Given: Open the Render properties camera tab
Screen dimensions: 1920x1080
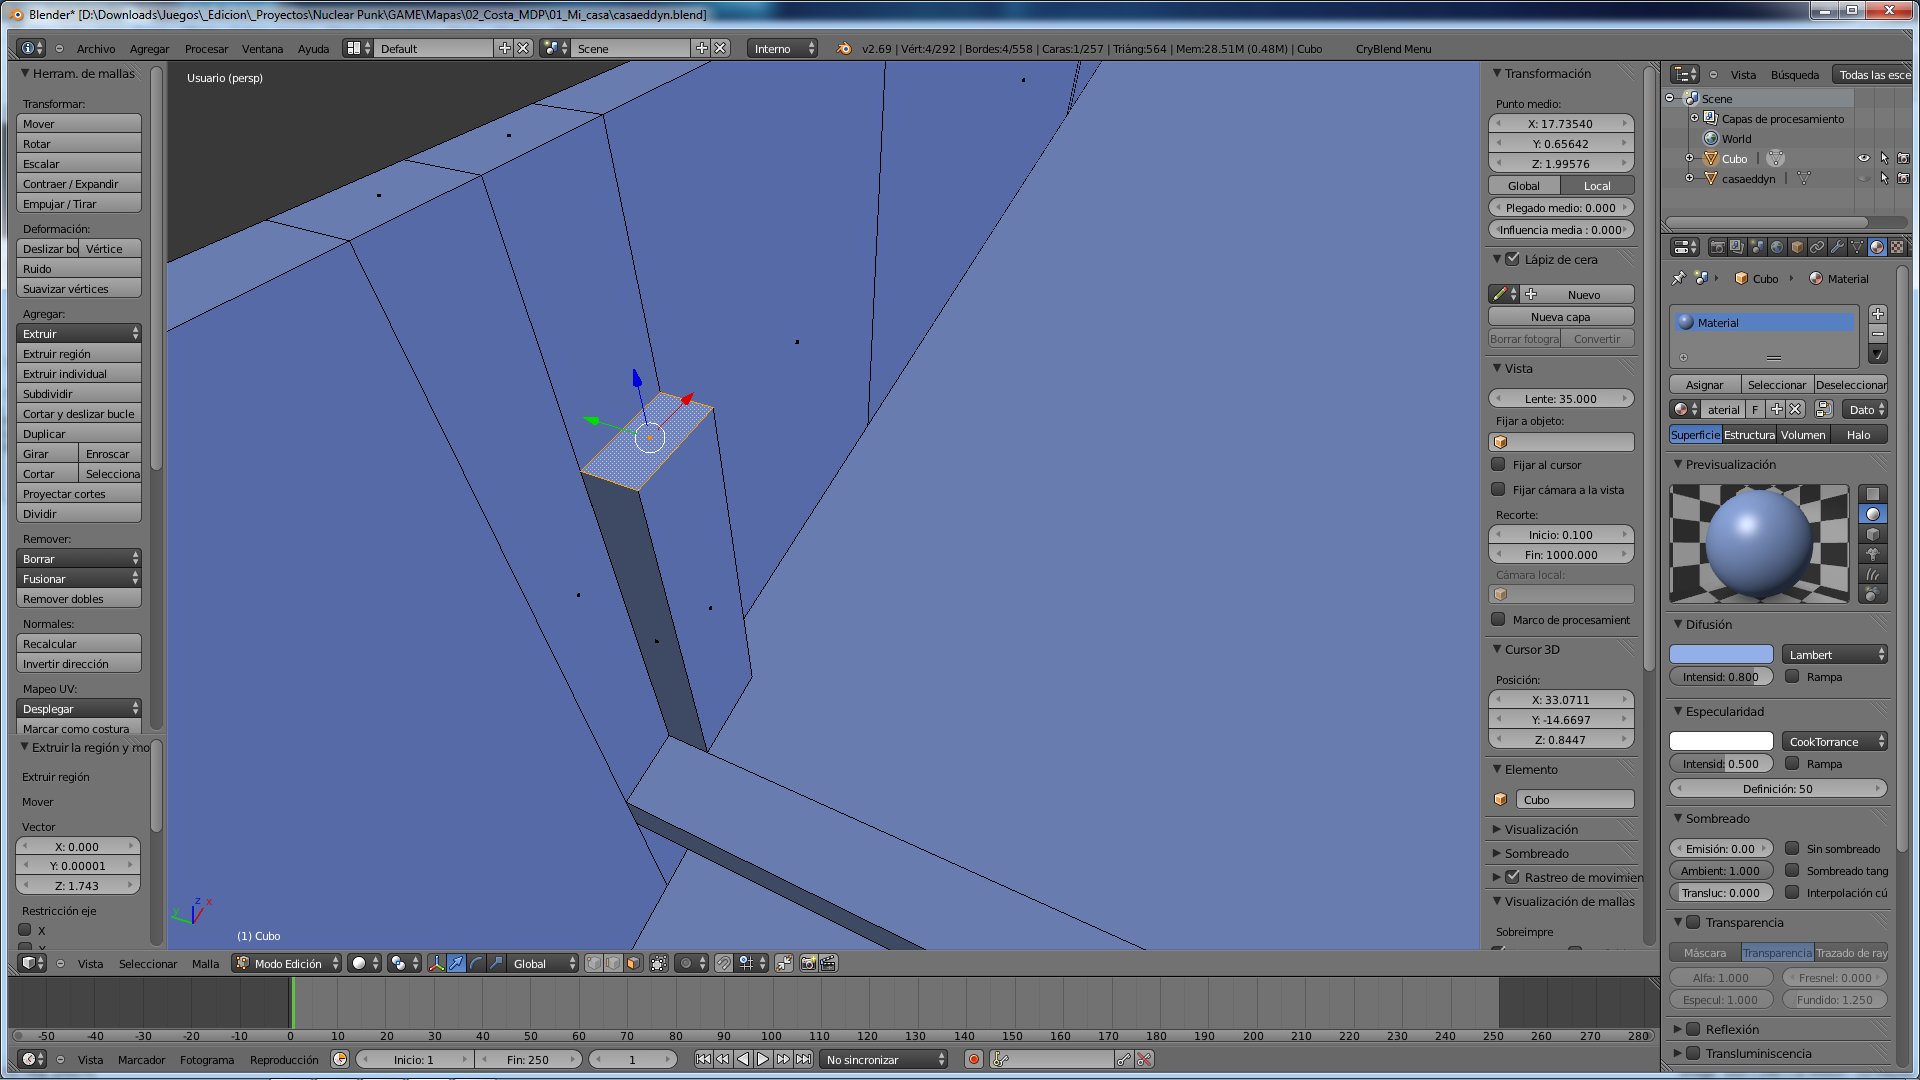Looking at the screenshot, I should (x=1717, y=247).
